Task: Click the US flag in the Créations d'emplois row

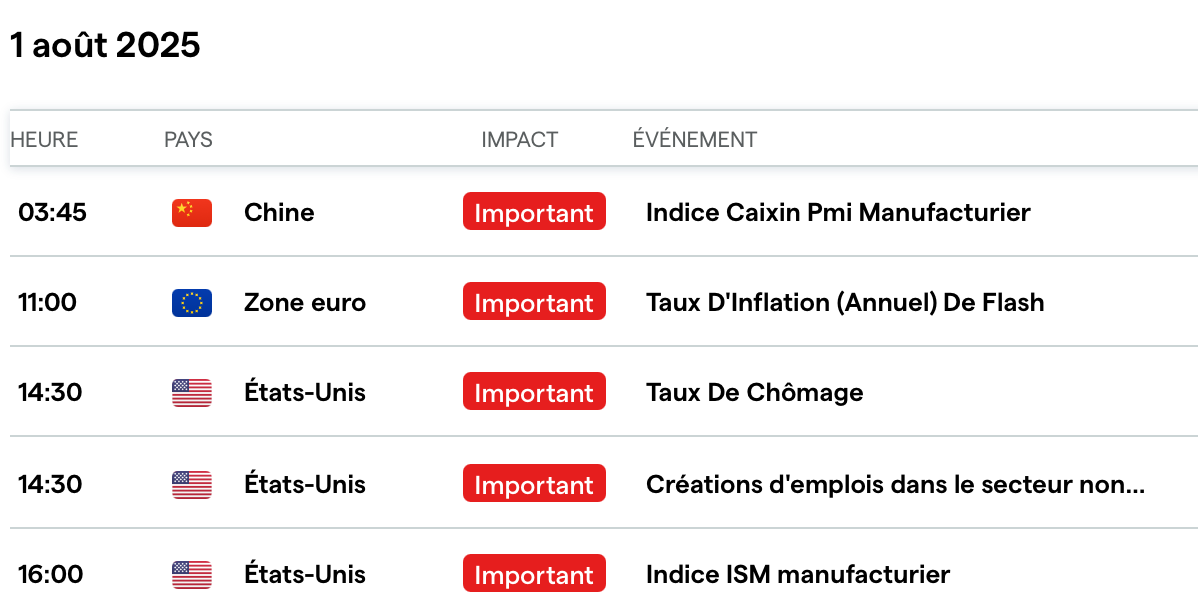Action: pos(192,485)
